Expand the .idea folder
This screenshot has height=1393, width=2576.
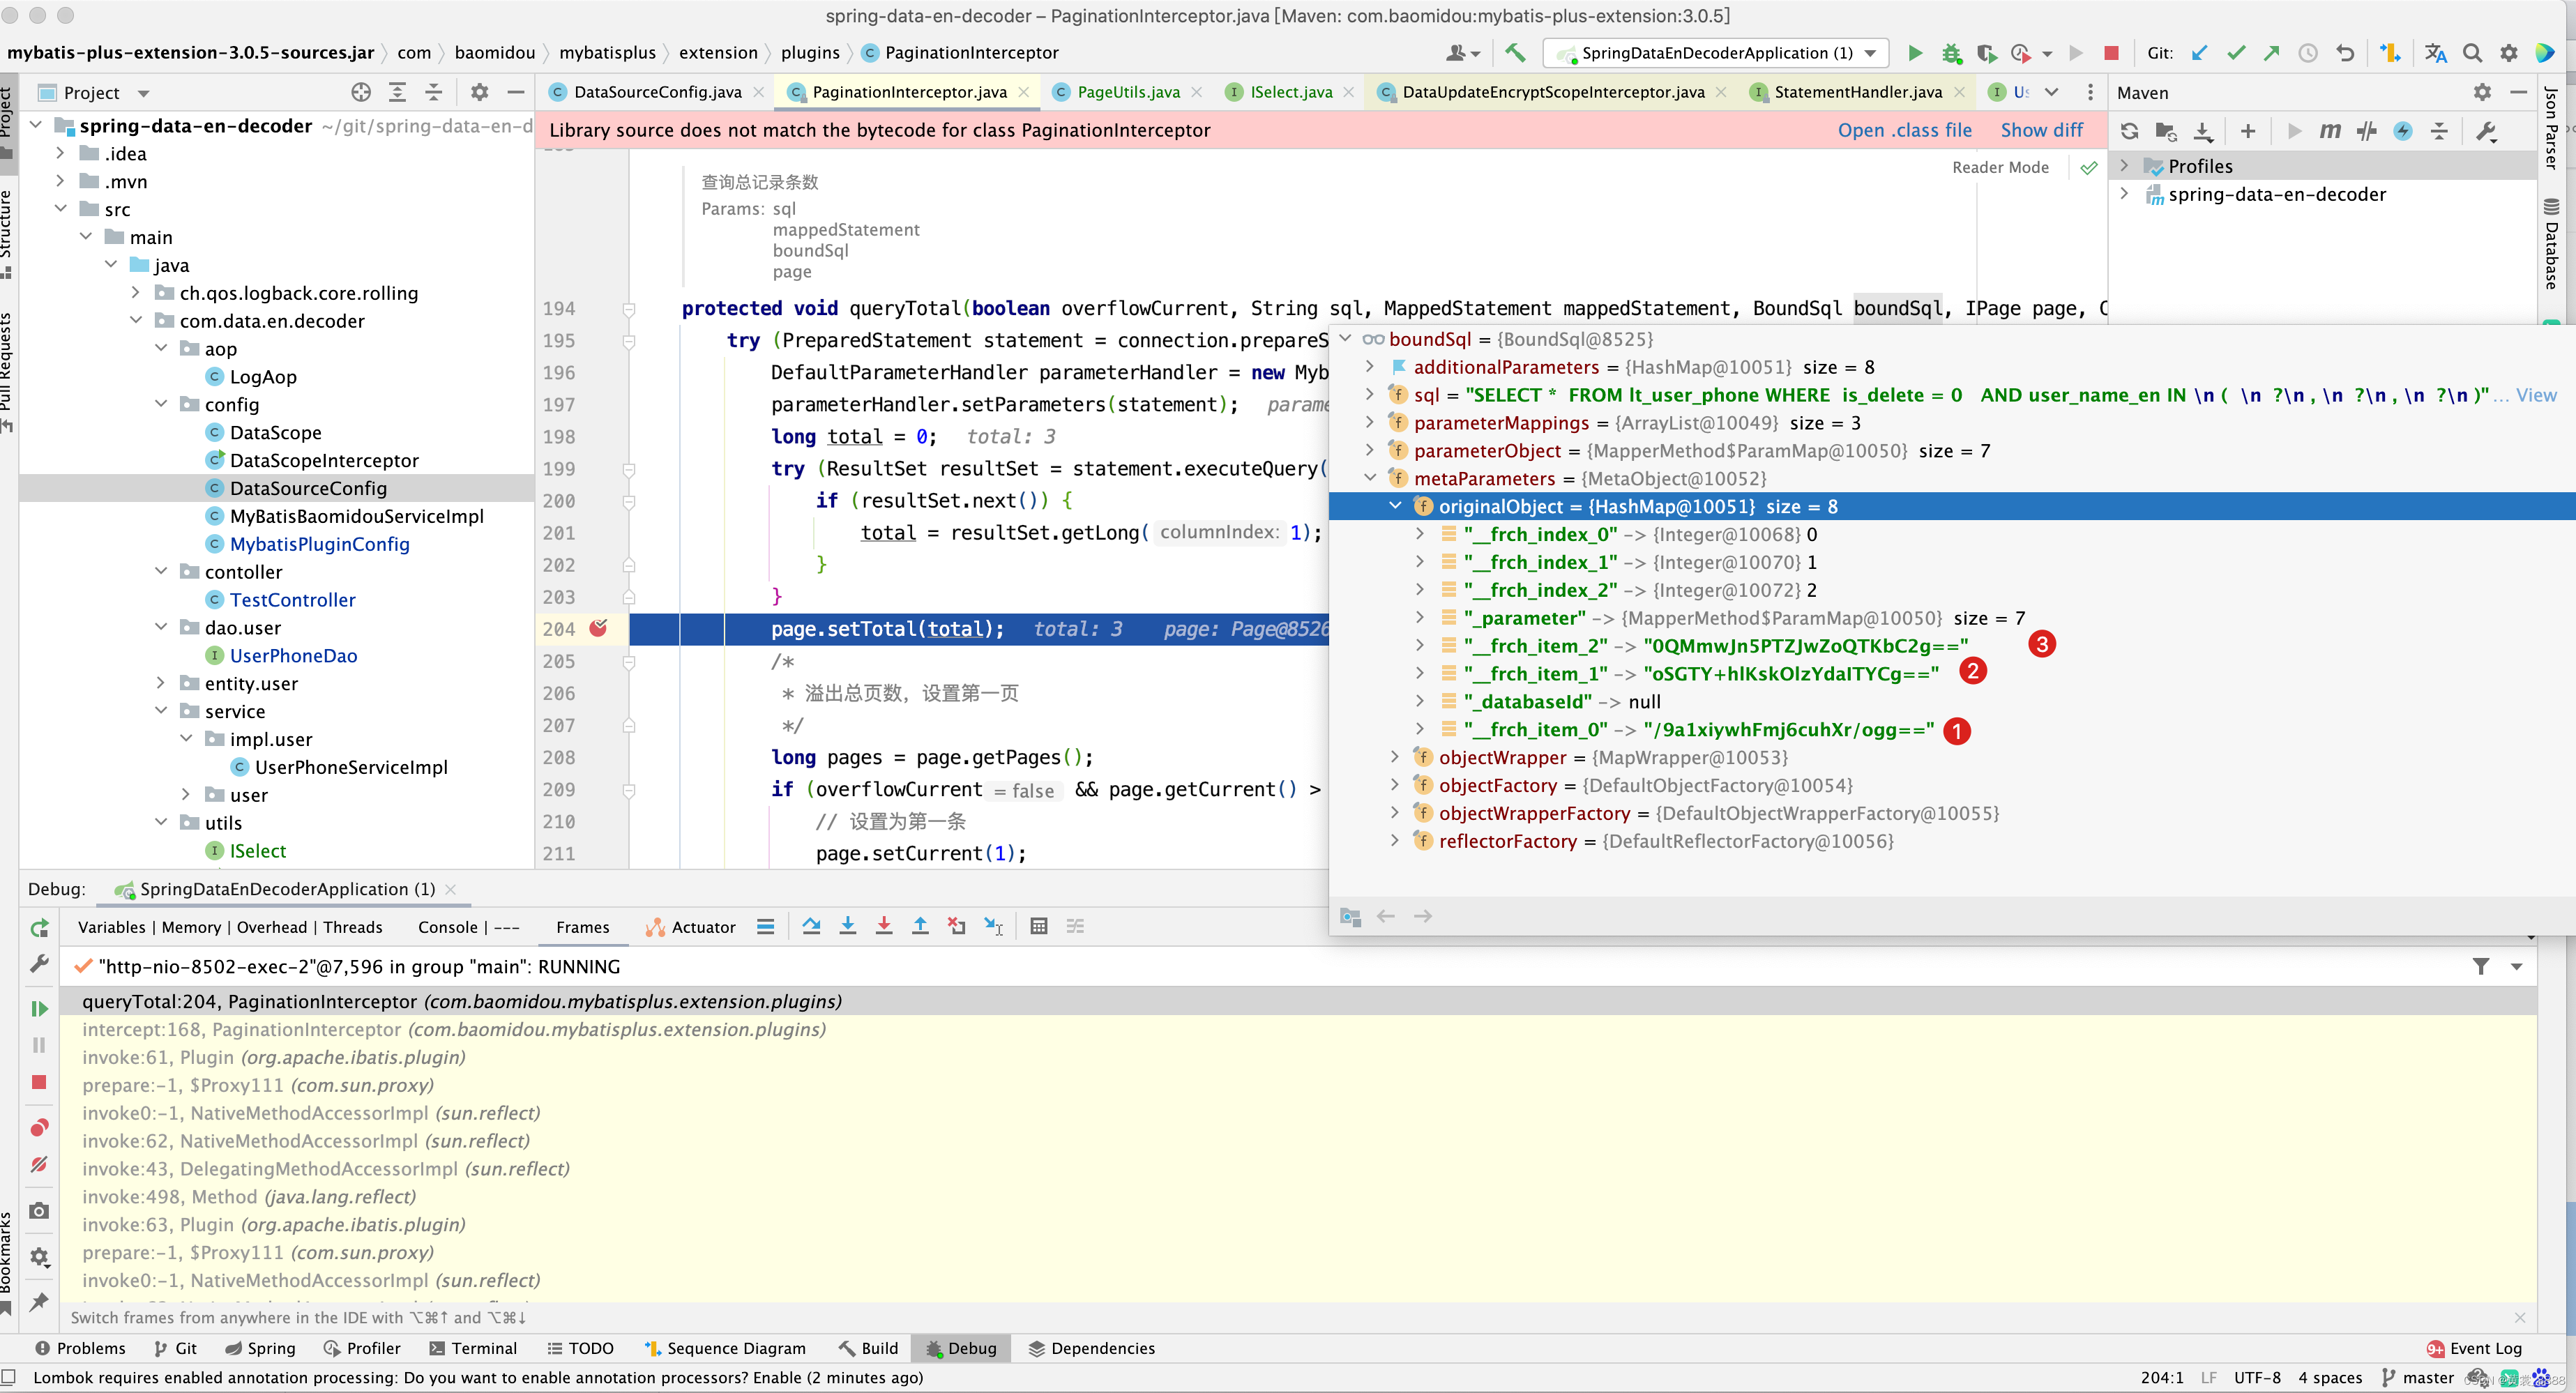[x=60, y=153]
